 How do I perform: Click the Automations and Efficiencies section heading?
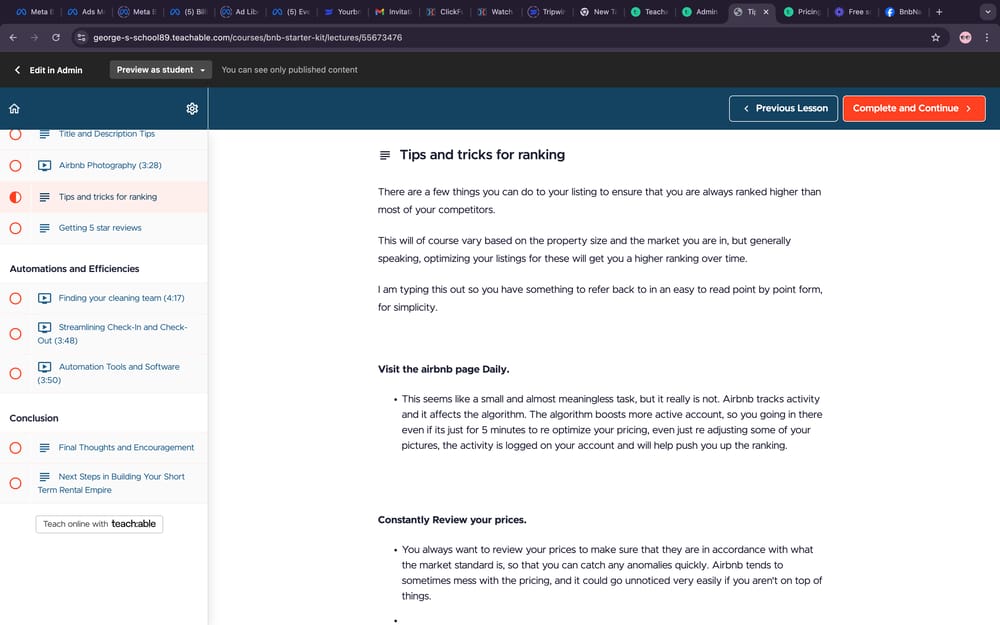click(x=75, y=268)
